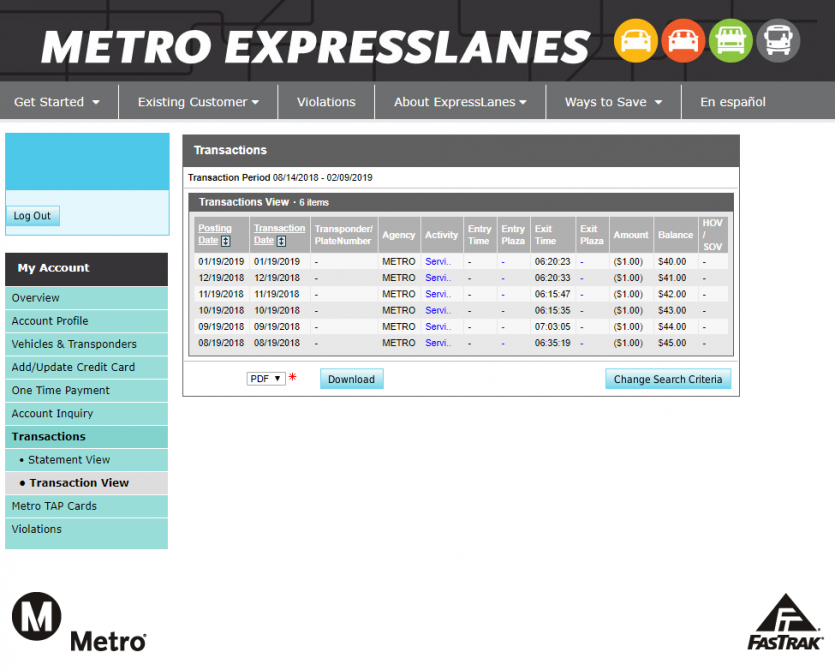Screen dimensions: 835x670
Task: Click Change Search Criteria button
Action: coord(668,379)
